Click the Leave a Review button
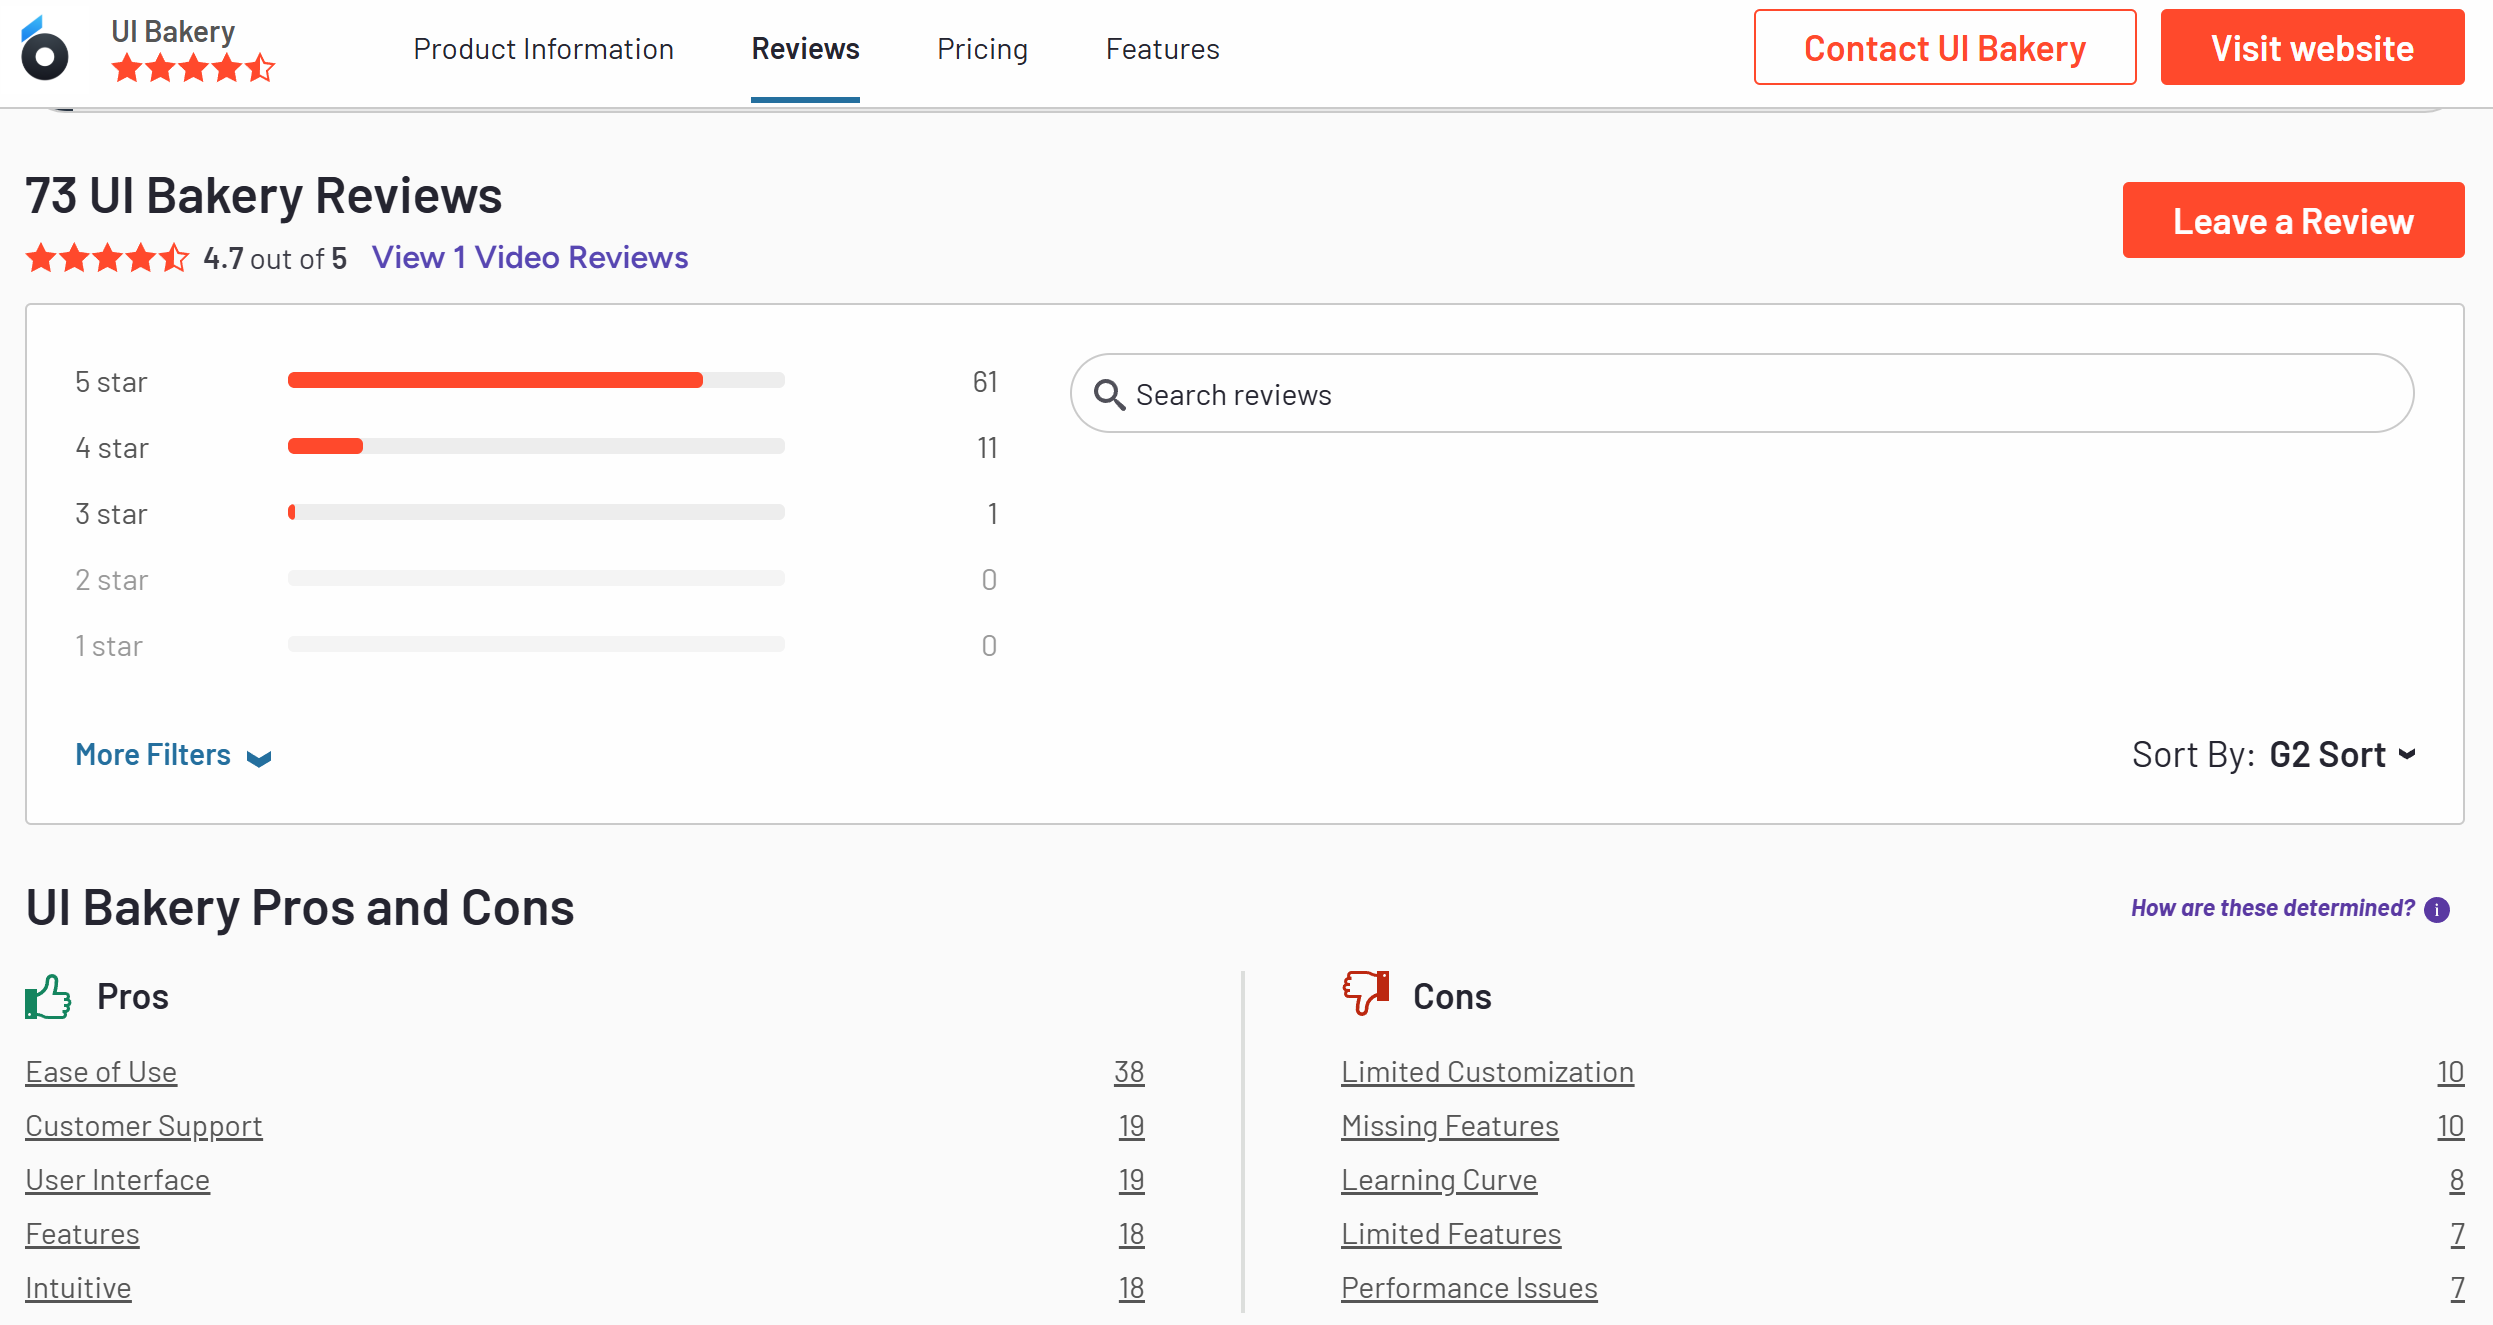 2293,220
